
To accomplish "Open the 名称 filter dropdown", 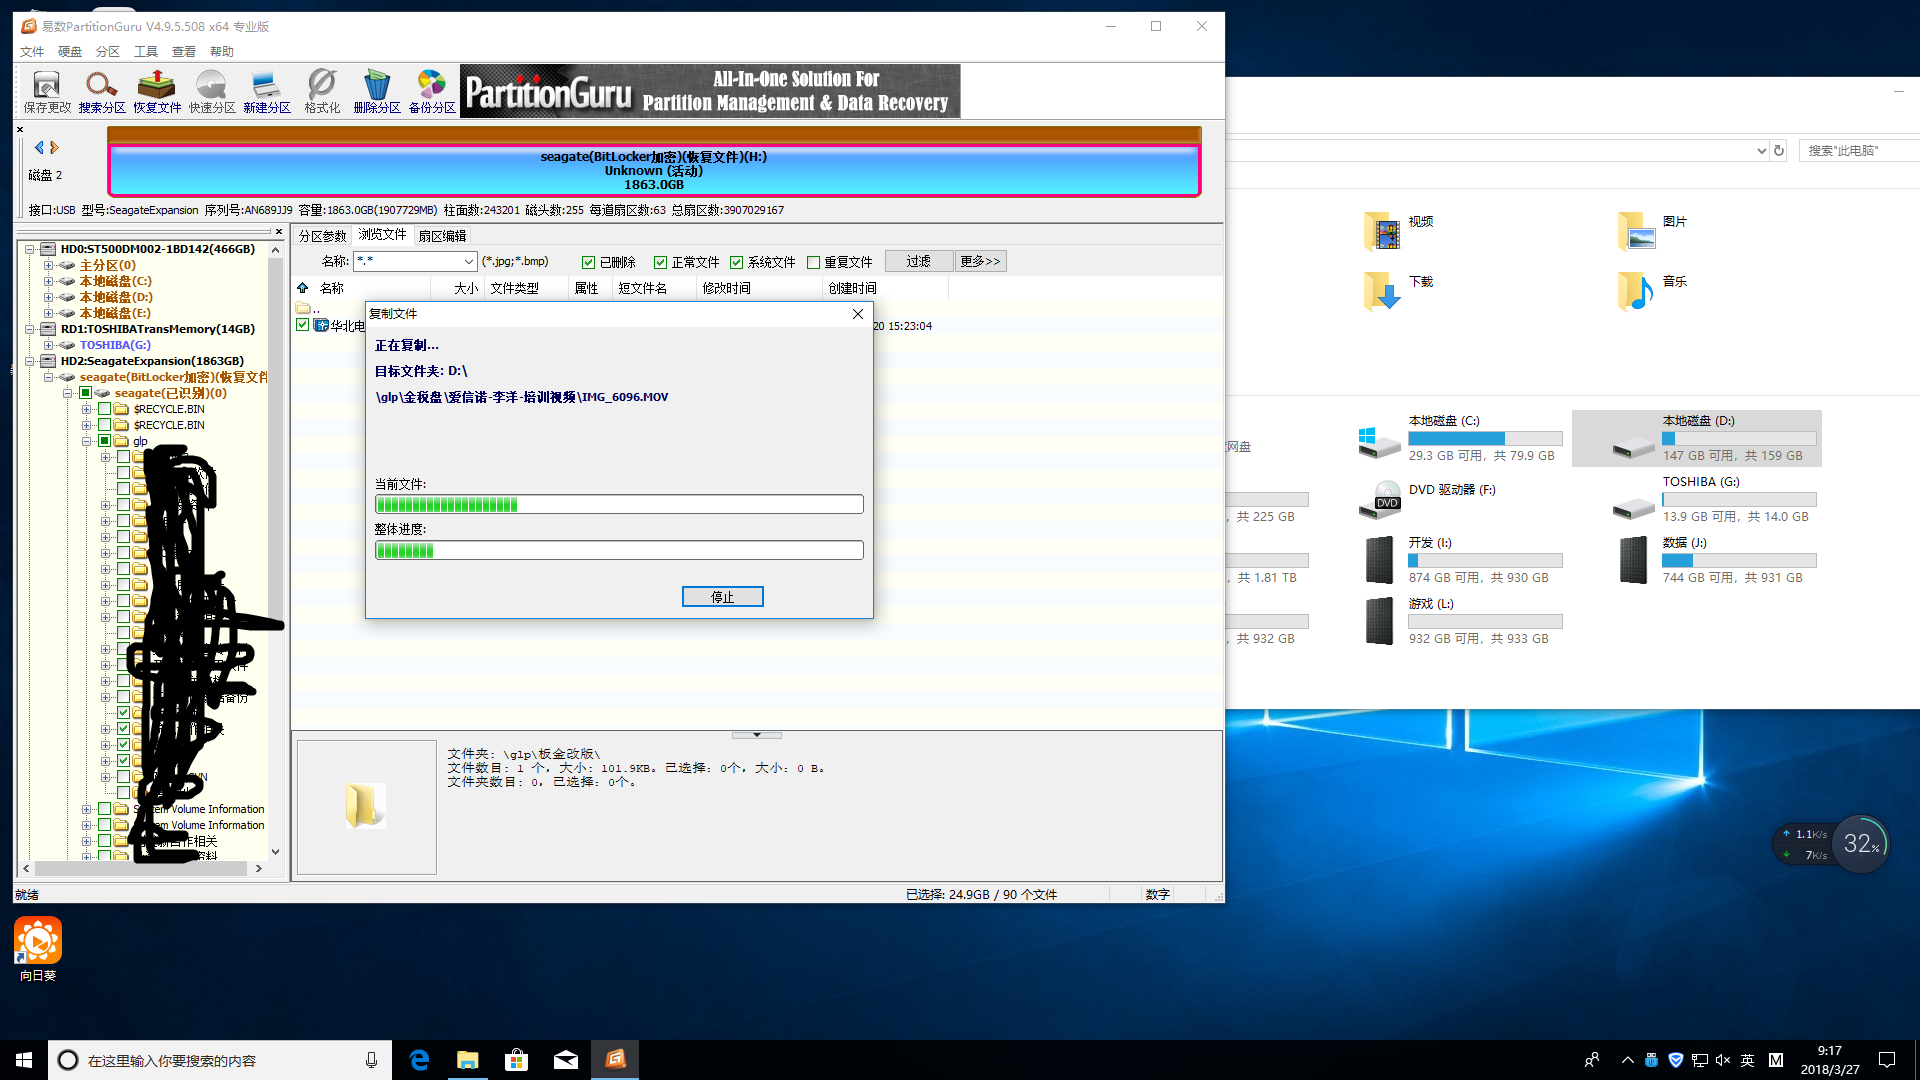I will [468, 261].
